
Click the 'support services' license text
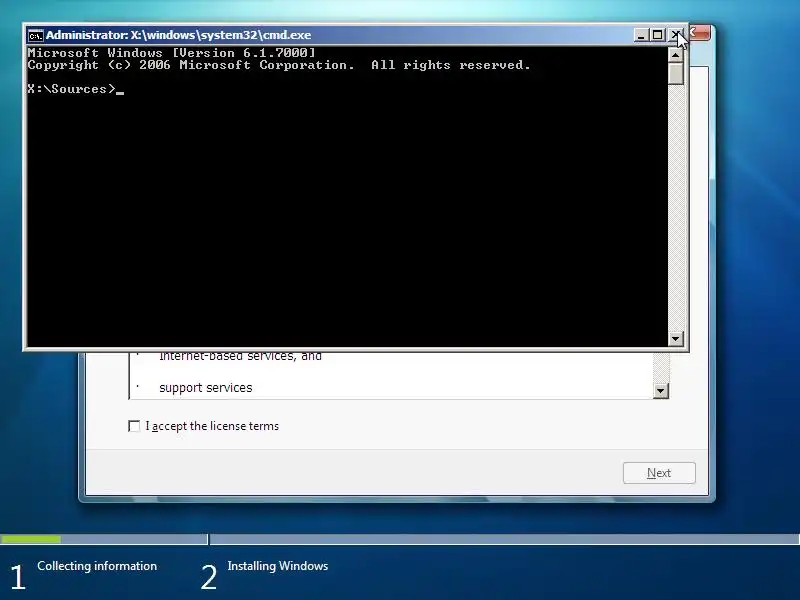(206, 388)
